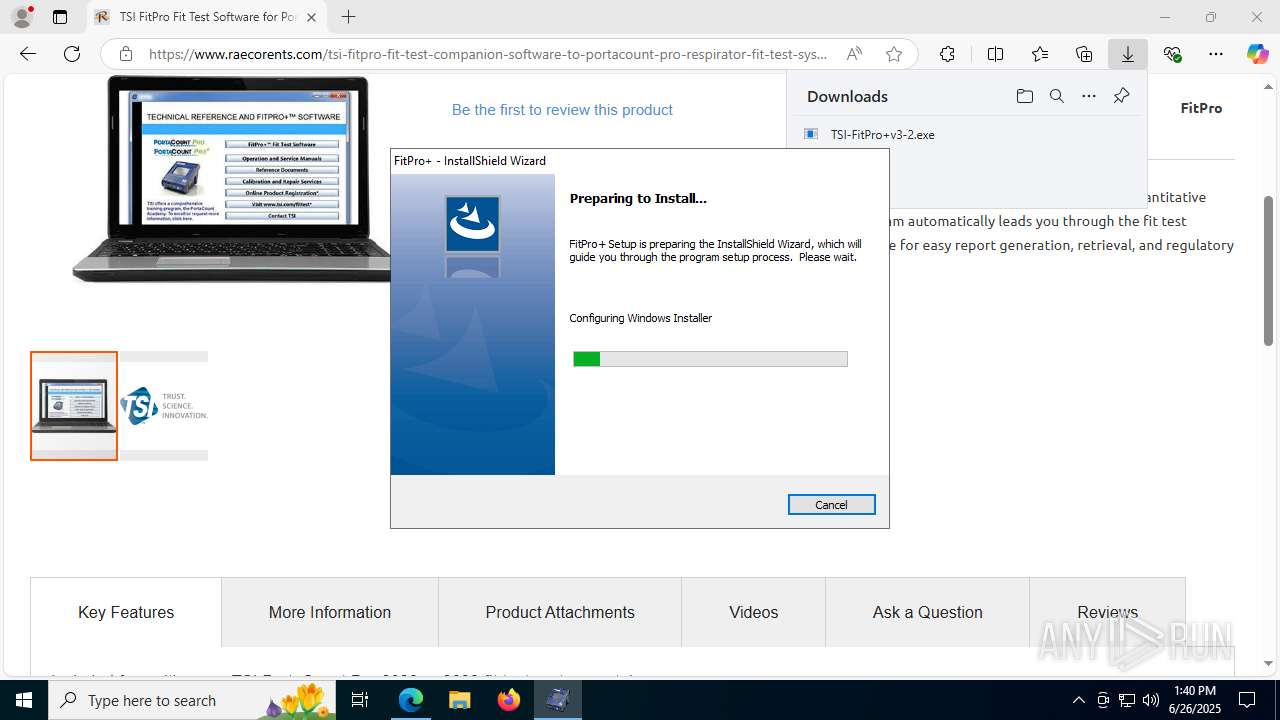1280x720 pixels.
Task: Open TSI-FitPro+v3-2.exe download entry
Action: point(882,134)
